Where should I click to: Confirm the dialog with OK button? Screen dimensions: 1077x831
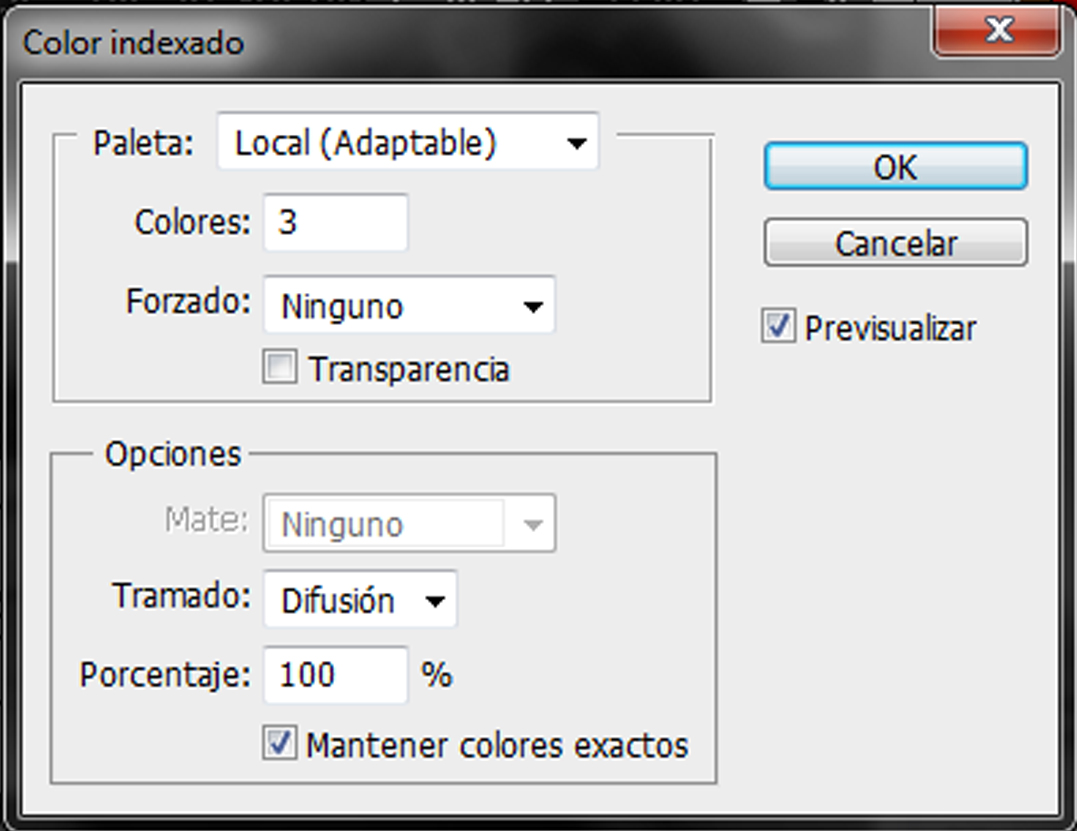point(895,167)
